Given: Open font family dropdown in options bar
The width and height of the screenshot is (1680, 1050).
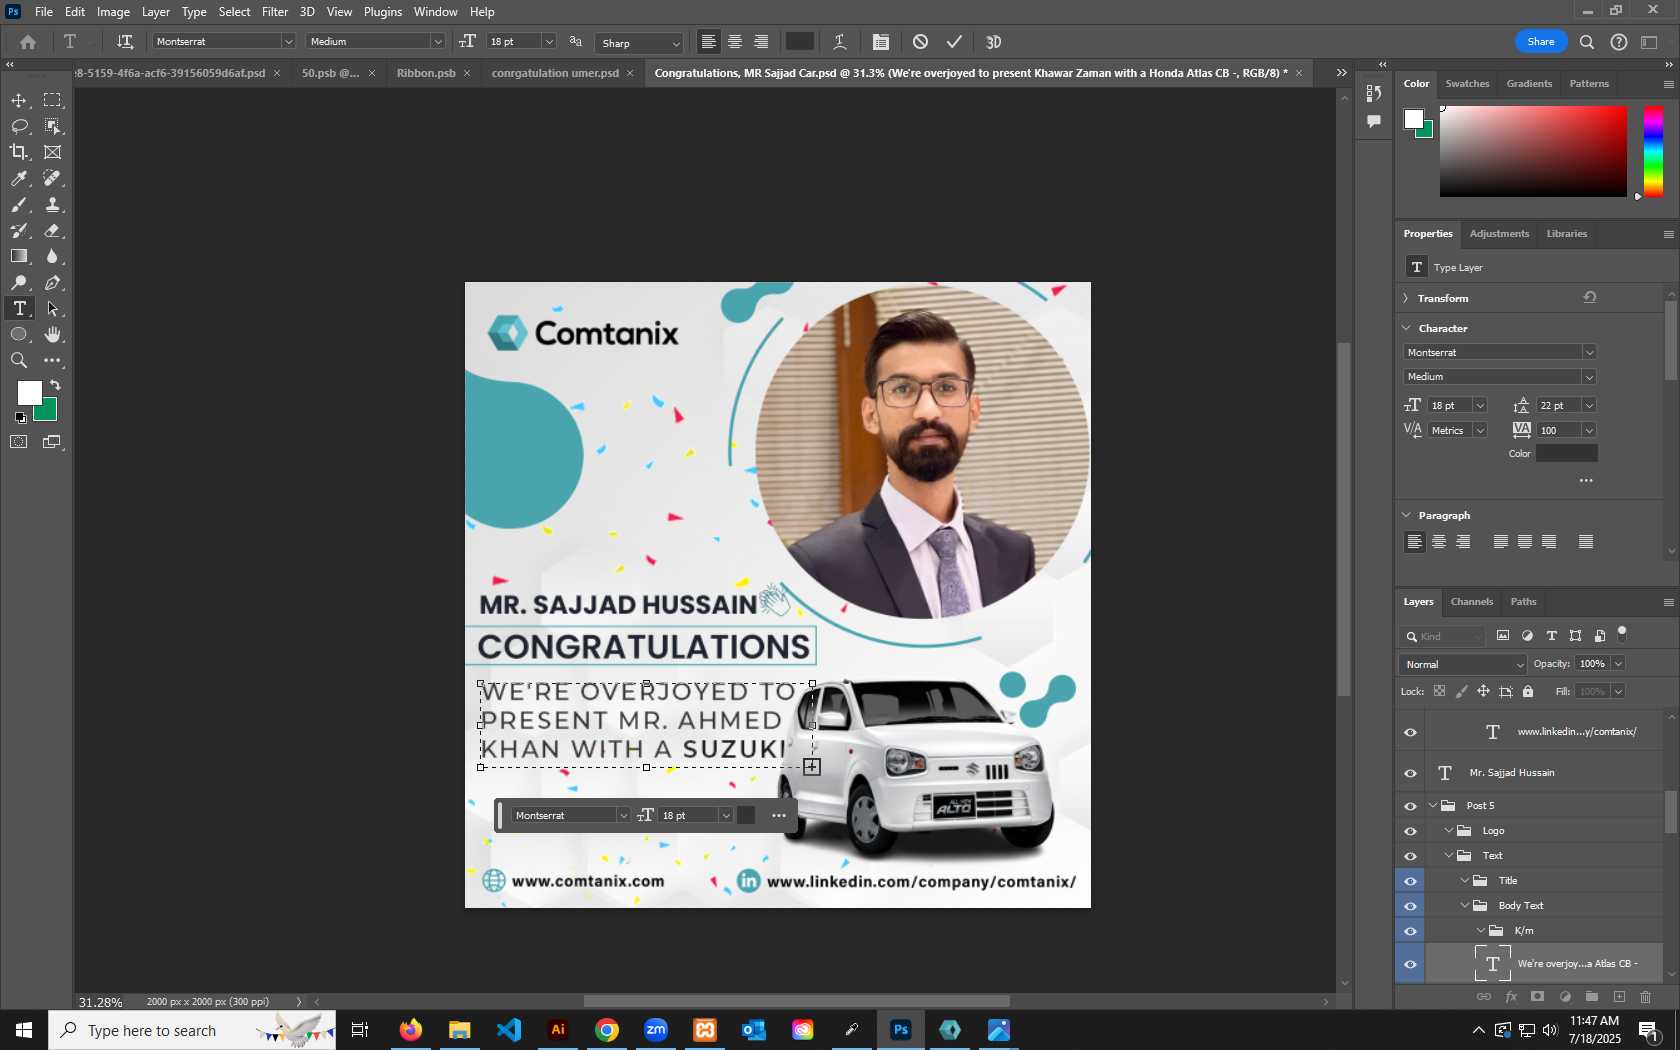Looking at the screenshot, I should pos(288,42).
